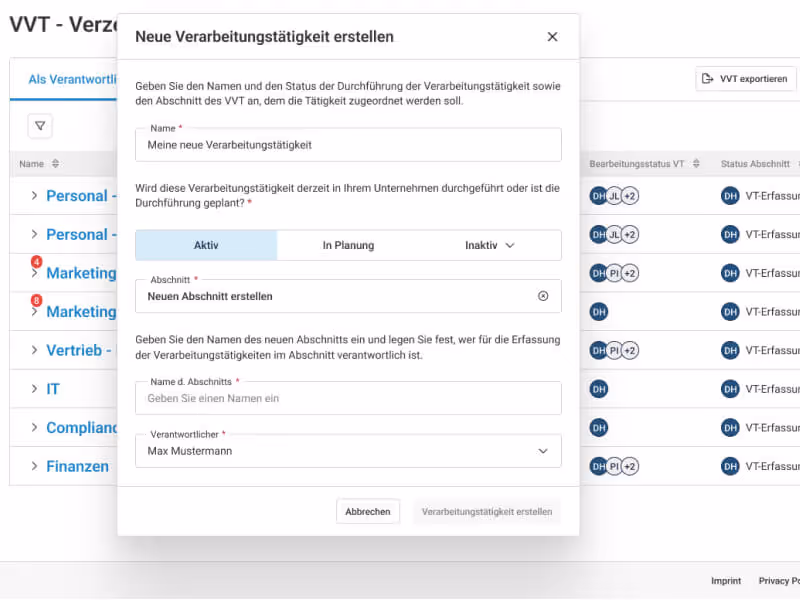This screenshot has width=800, height=600.
Task: Open the filter icon in the table toolbar
Action: pyautogui.click(x=40, y=126)
